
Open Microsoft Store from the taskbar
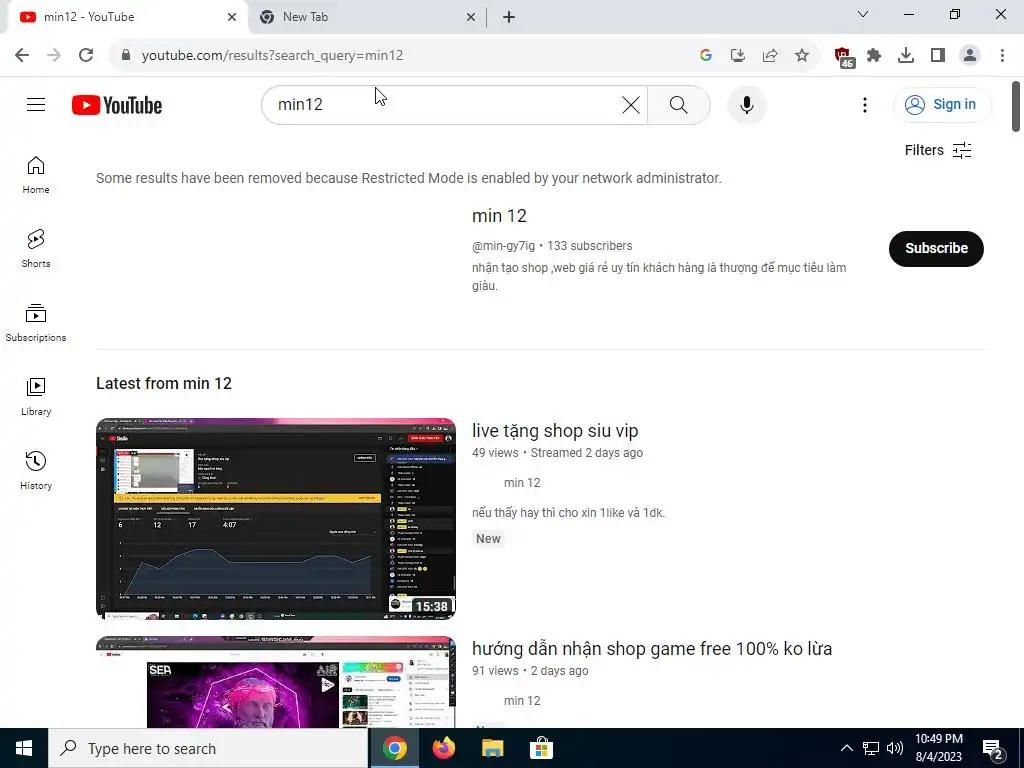pos(541,748)
